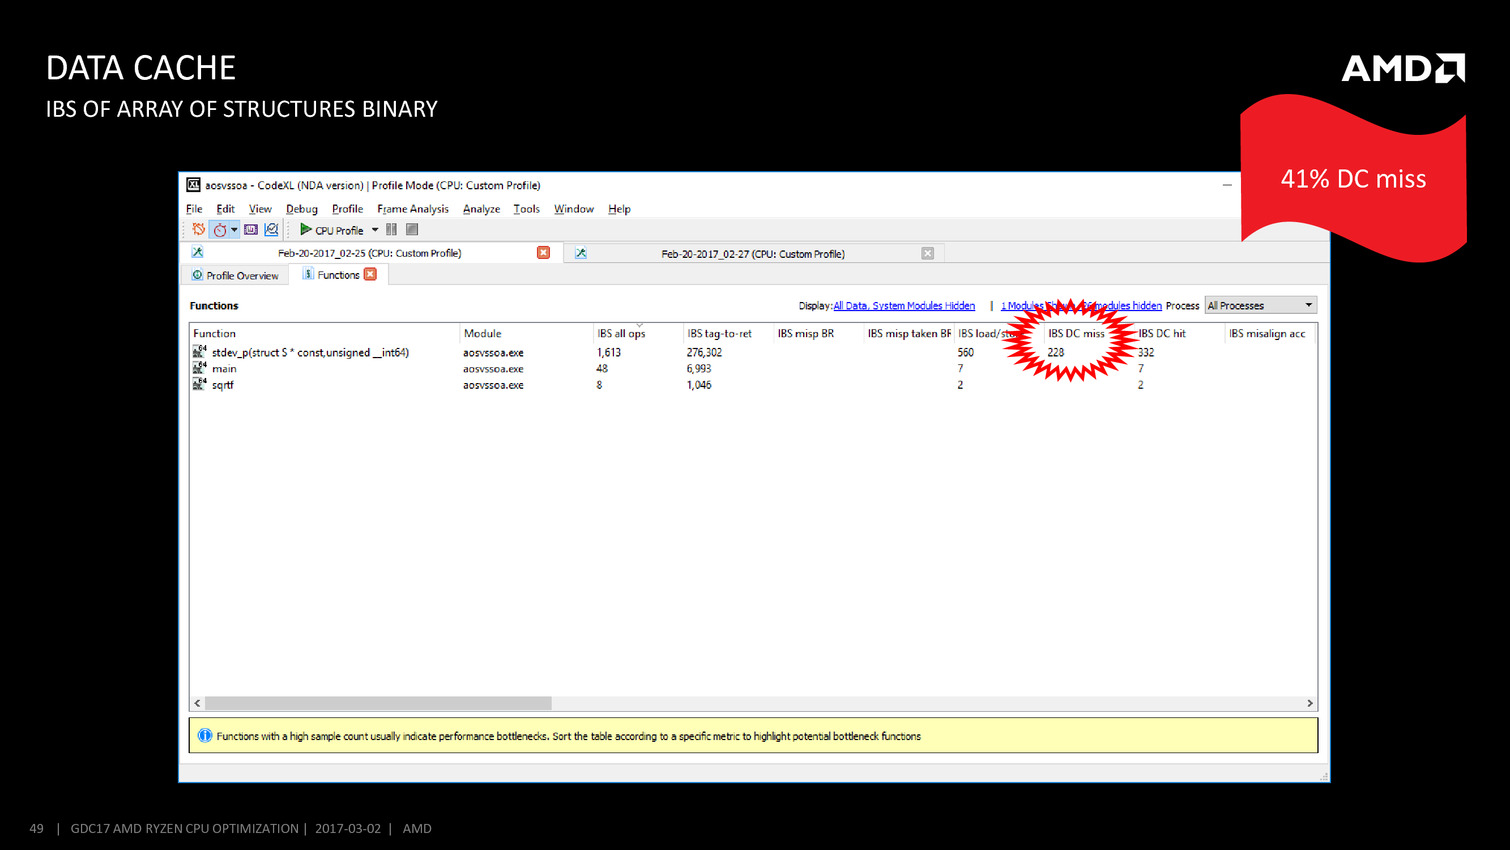Screen dimensions: 1510x850
Task: Select the stdev_p function row
Action: click(x=310, y=353)
